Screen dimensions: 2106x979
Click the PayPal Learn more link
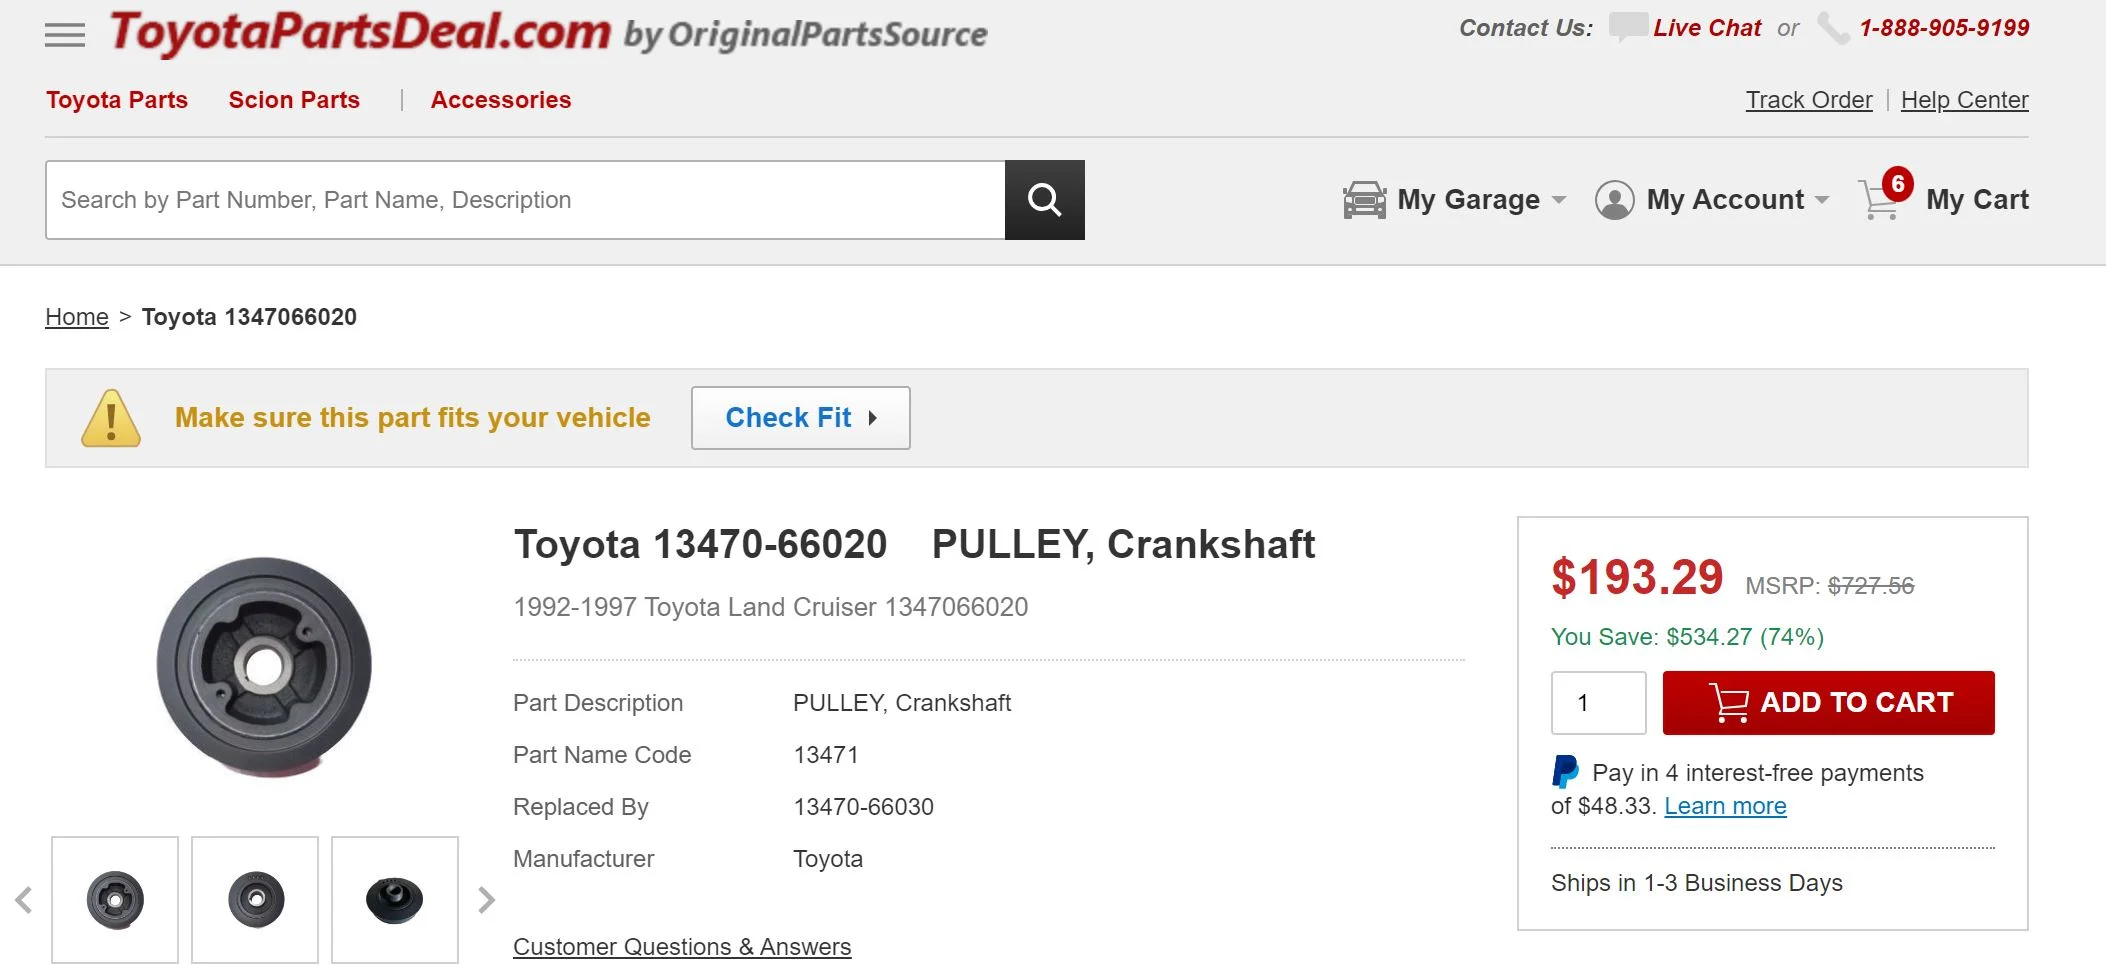(1725, 806)
